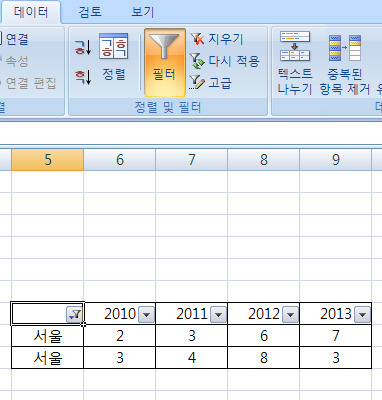The height and width of the screenshot is (400, 382).
Task: Select column header 5
Action: [47, 160]
